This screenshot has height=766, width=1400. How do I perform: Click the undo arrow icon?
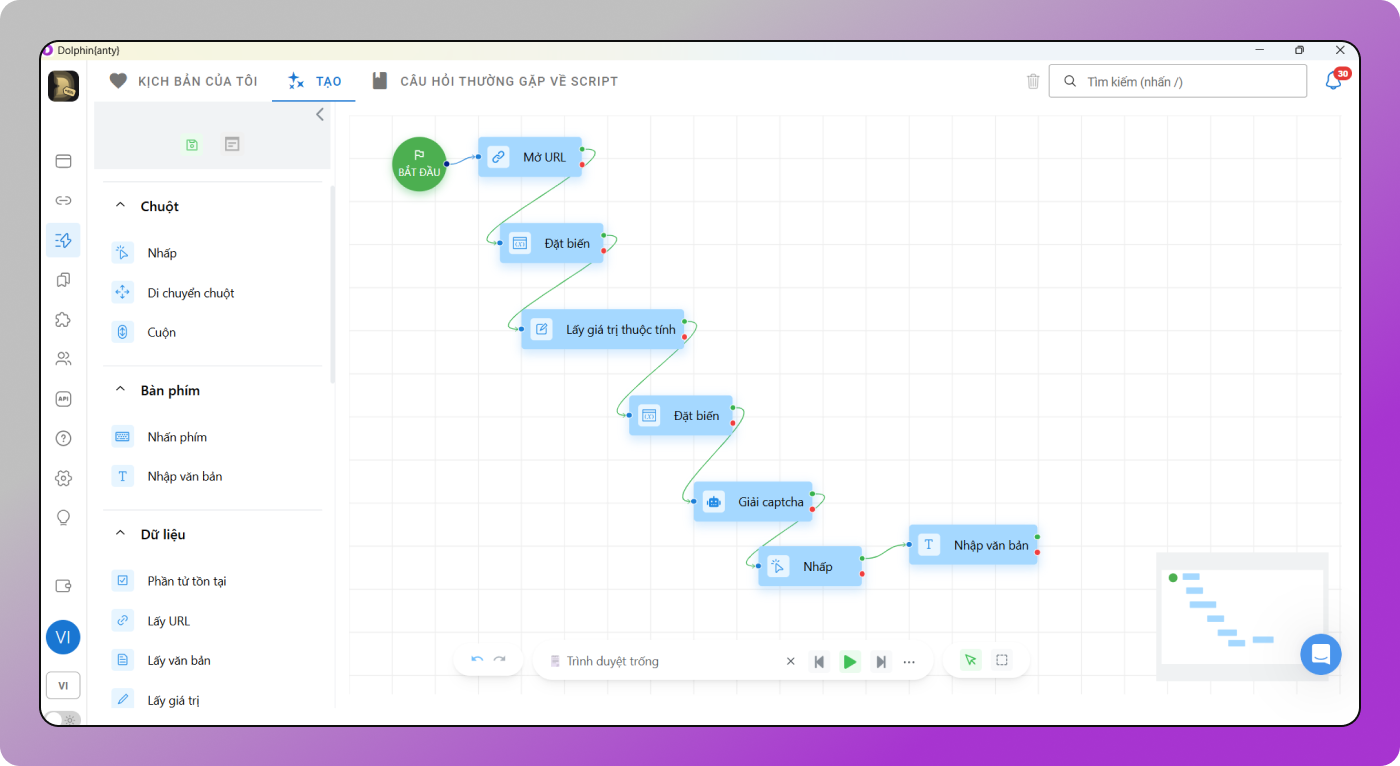(x=477, y=660)
